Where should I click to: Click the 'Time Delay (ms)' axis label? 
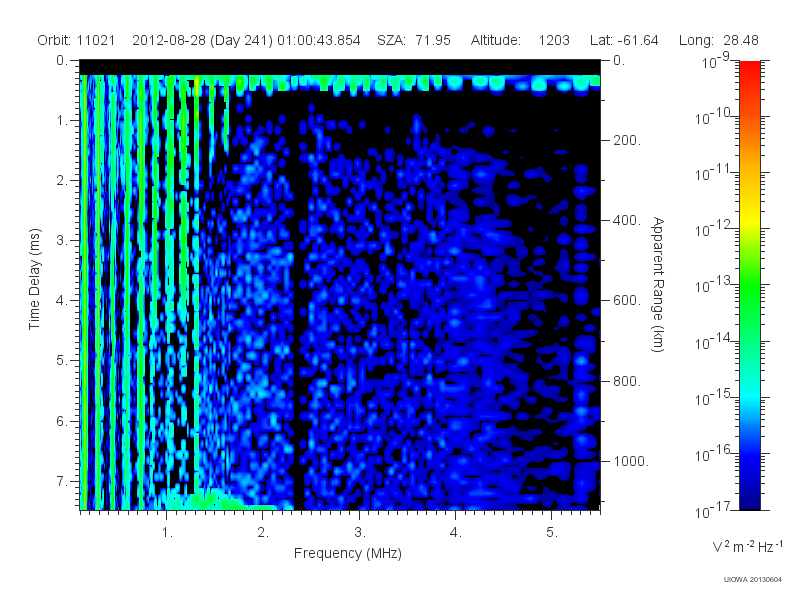[34, 279]
